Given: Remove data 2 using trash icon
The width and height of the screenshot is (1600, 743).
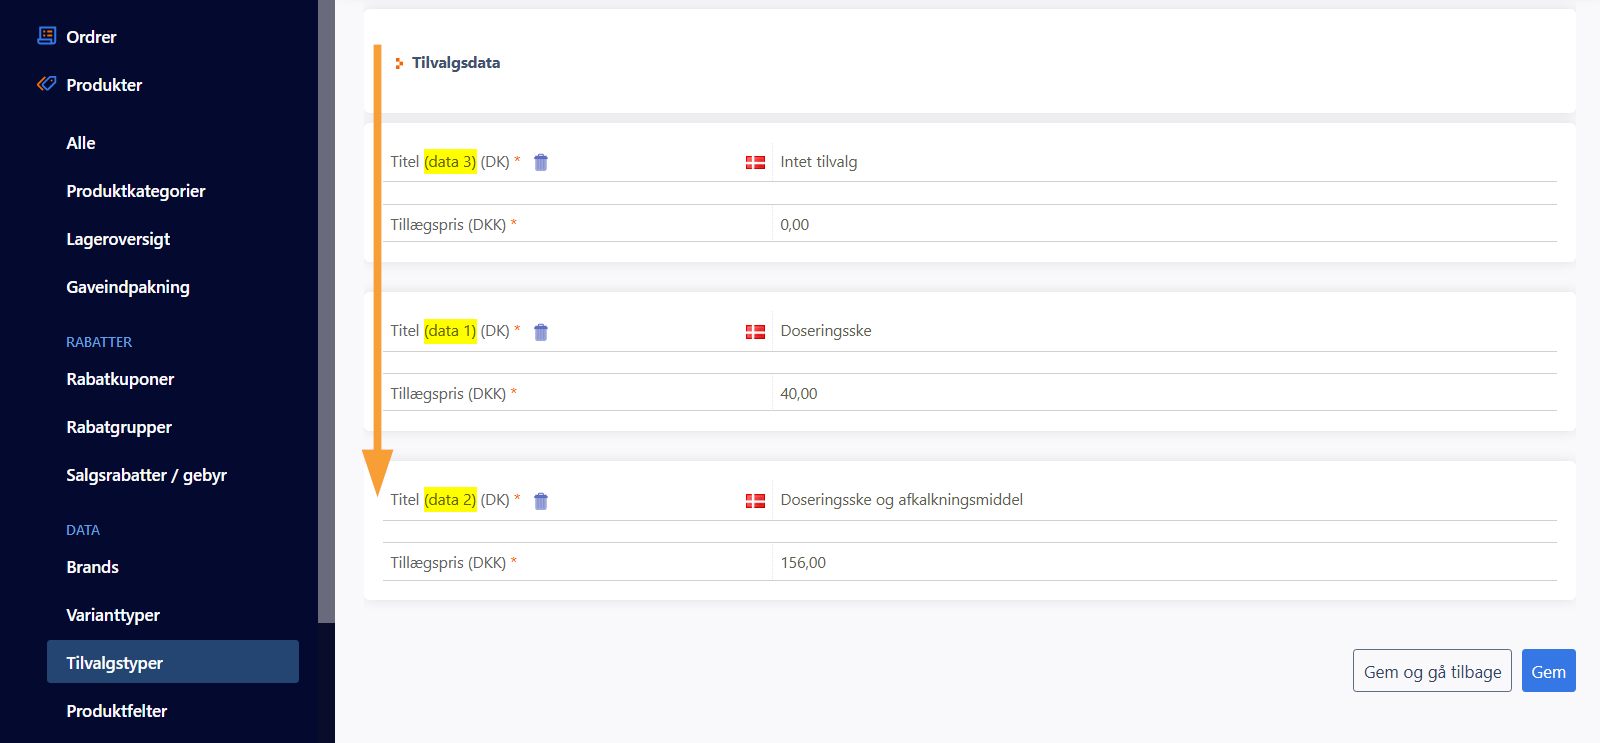Looking at the screenshot, I should point(541,501).
